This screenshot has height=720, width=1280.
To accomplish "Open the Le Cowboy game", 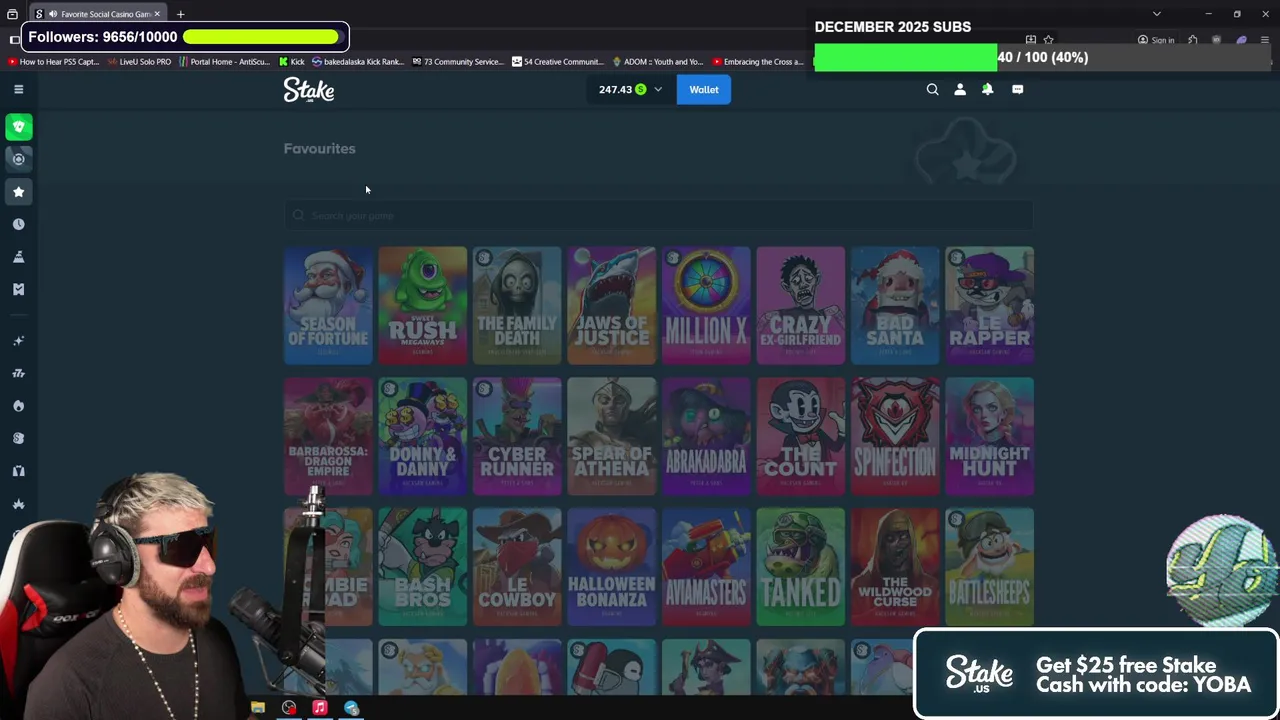I will pos(517,567).
